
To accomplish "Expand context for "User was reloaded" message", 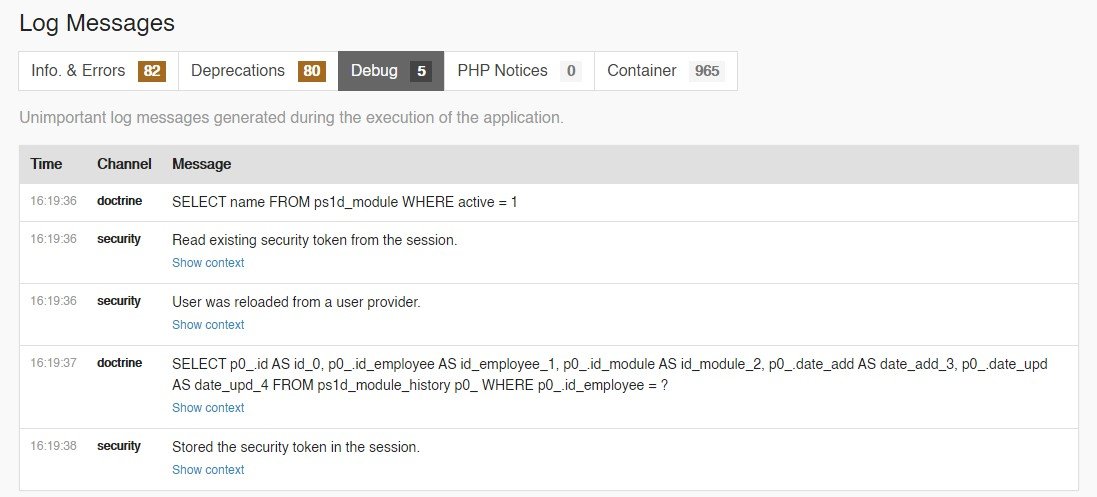I will tap(208, 325).
